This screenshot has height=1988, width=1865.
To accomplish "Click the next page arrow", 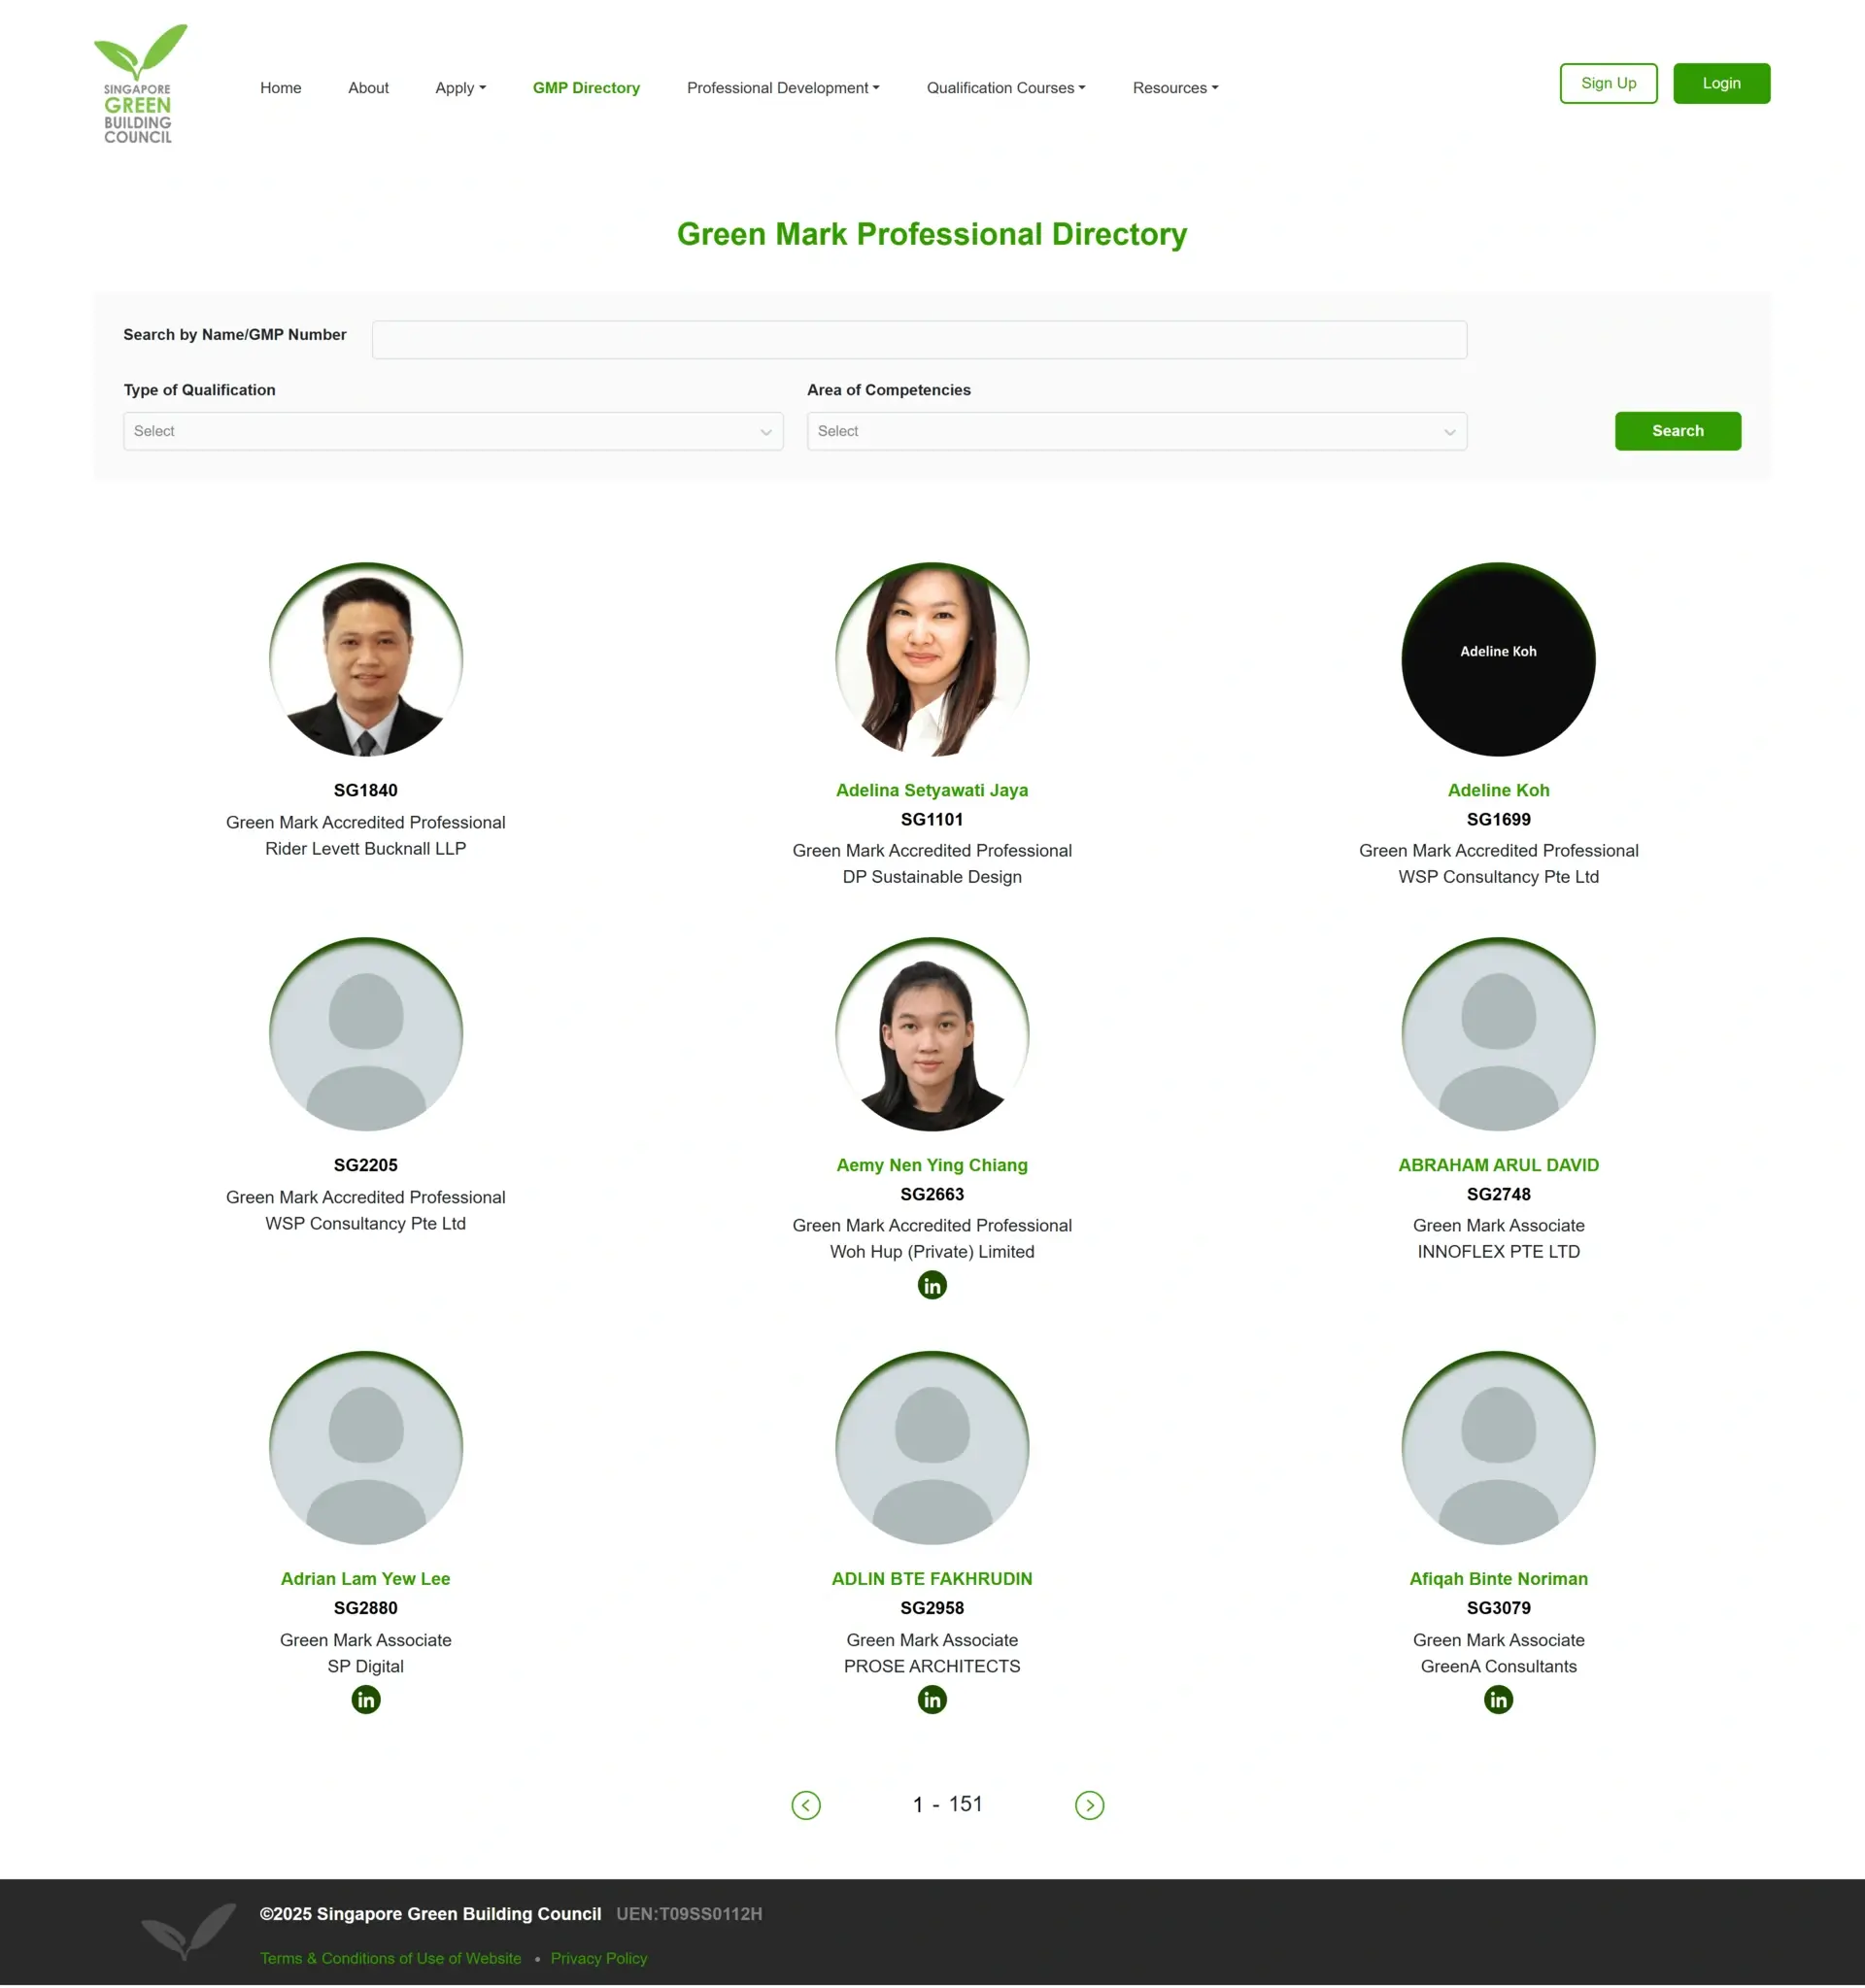I will (1089, 1805).
